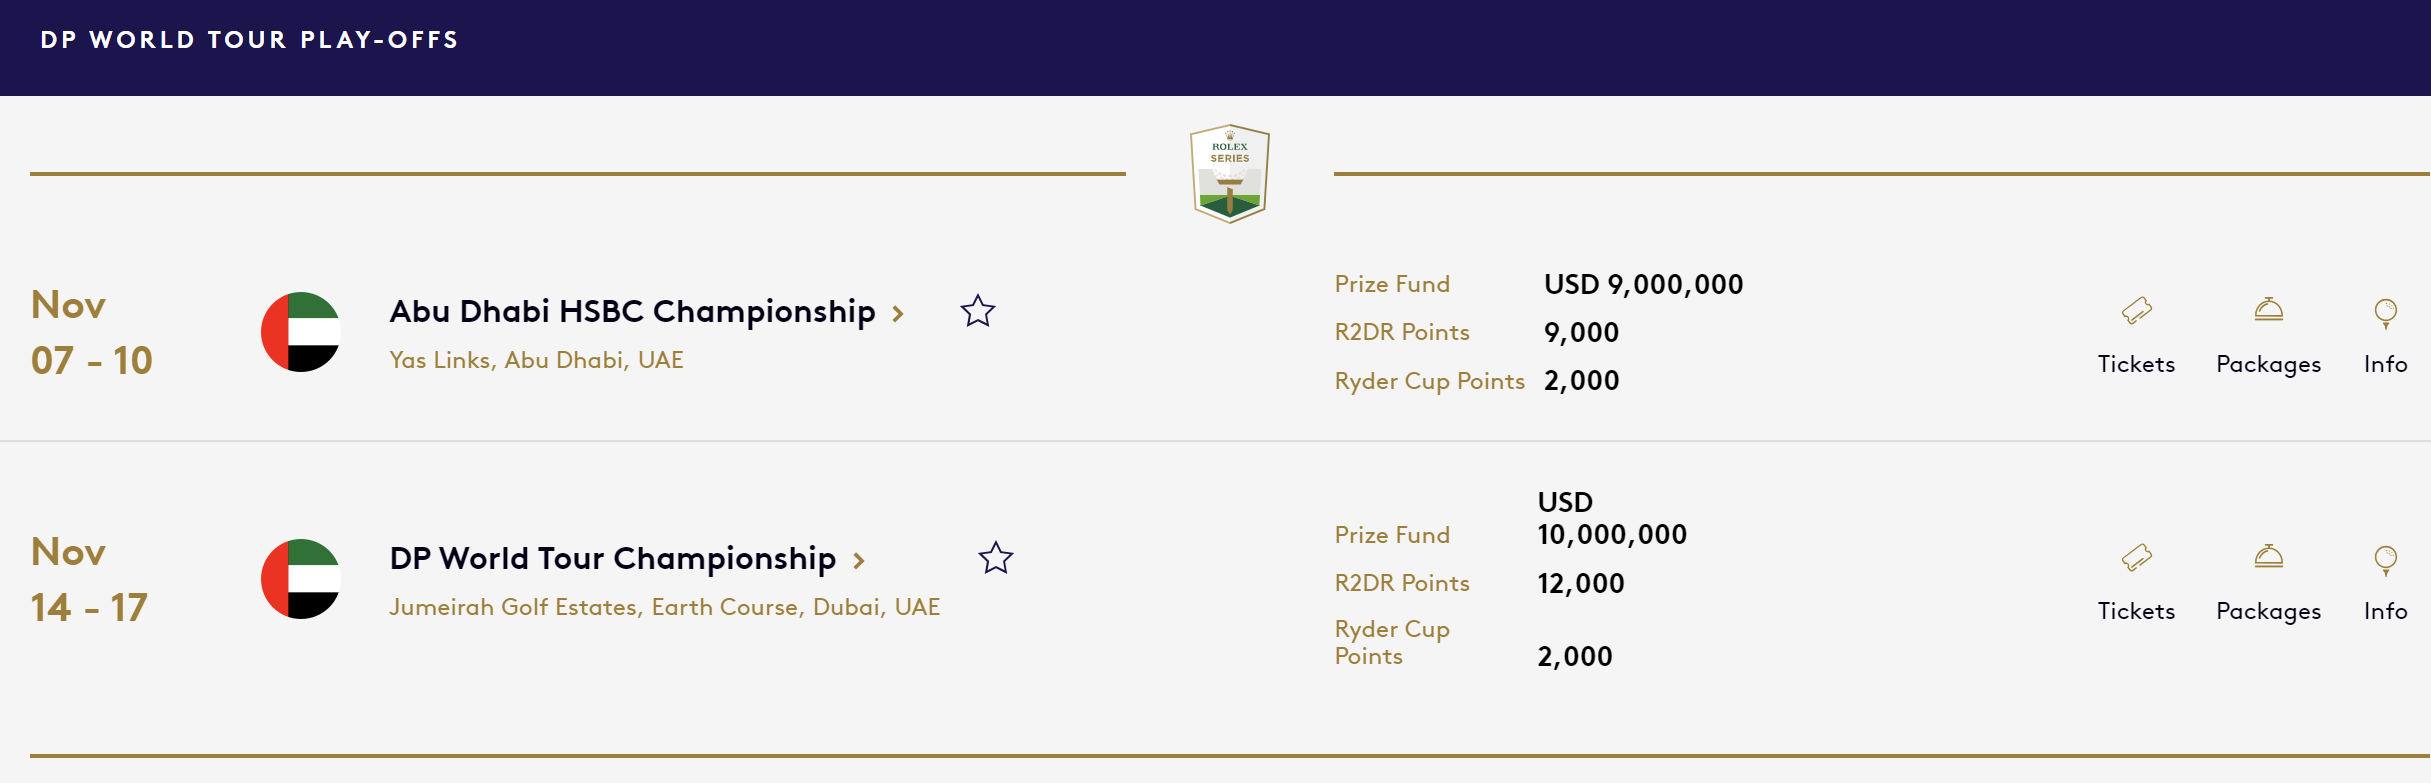Click UAE flag beside DP World Tour Championship
2431x783 pixels.
tap(301, 579)
